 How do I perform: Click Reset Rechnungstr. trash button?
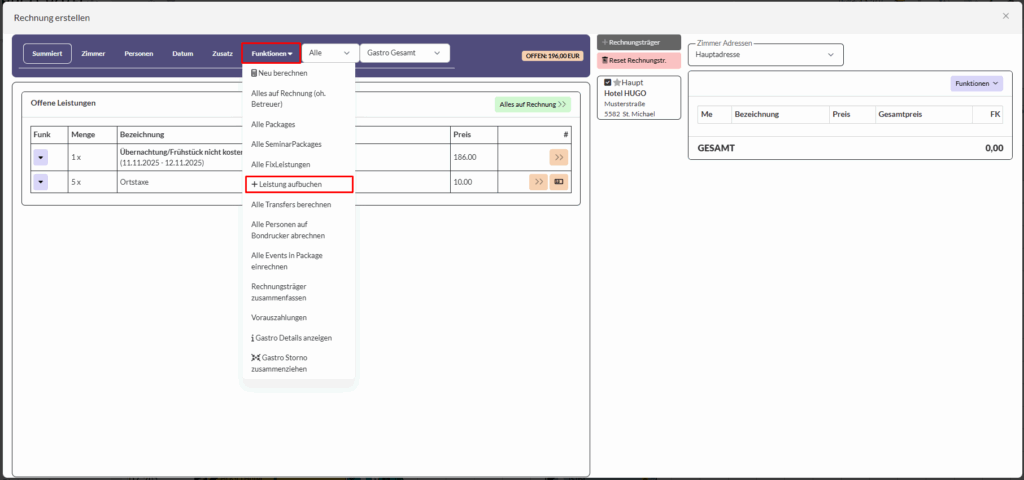pyautogui.click(x=638, y=61)
